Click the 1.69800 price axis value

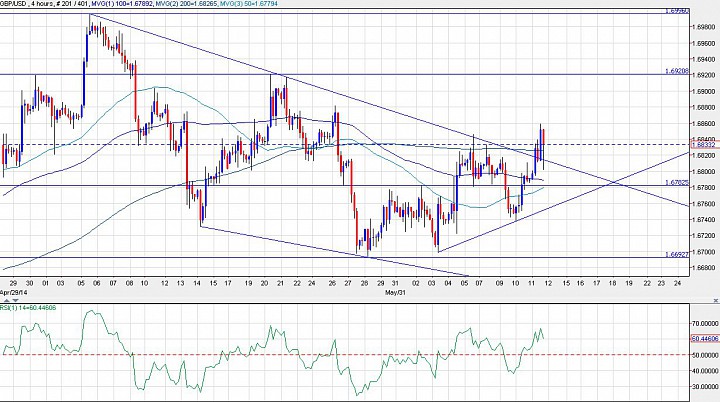[x=703, y=27]
